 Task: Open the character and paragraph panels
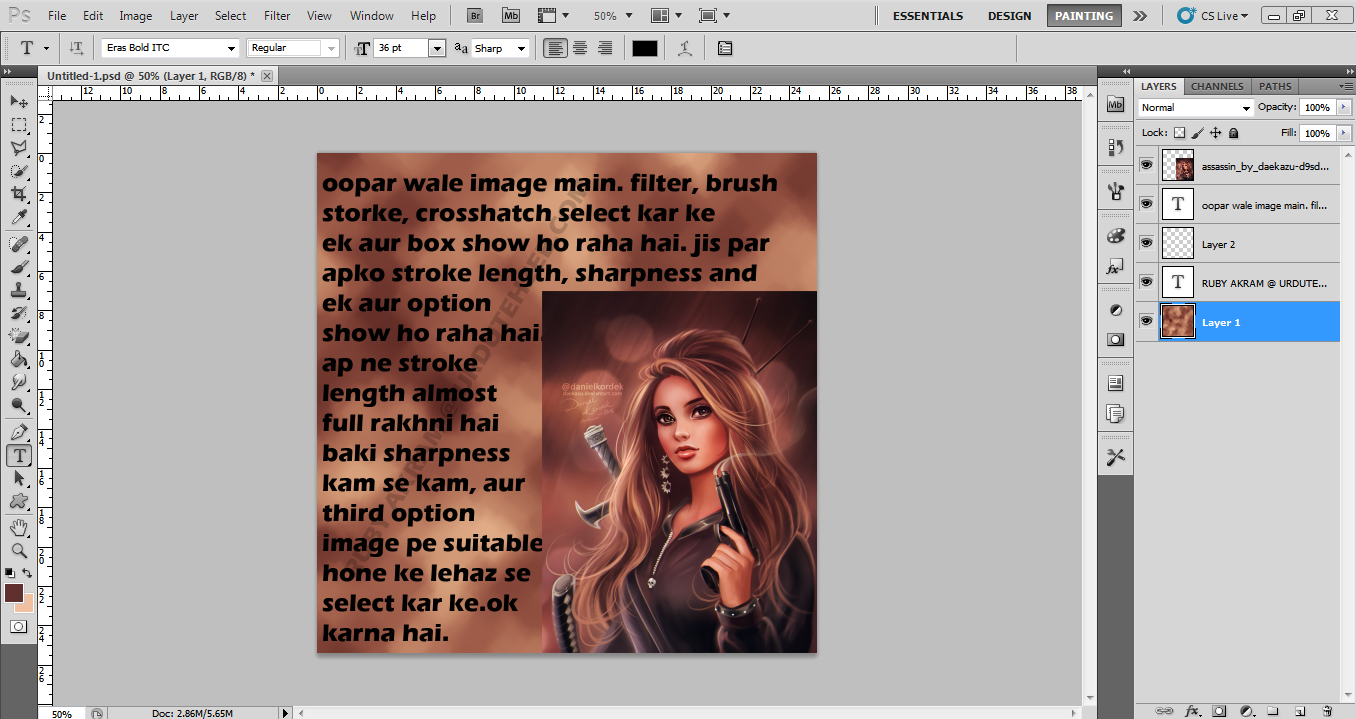[x=725, y=48]
